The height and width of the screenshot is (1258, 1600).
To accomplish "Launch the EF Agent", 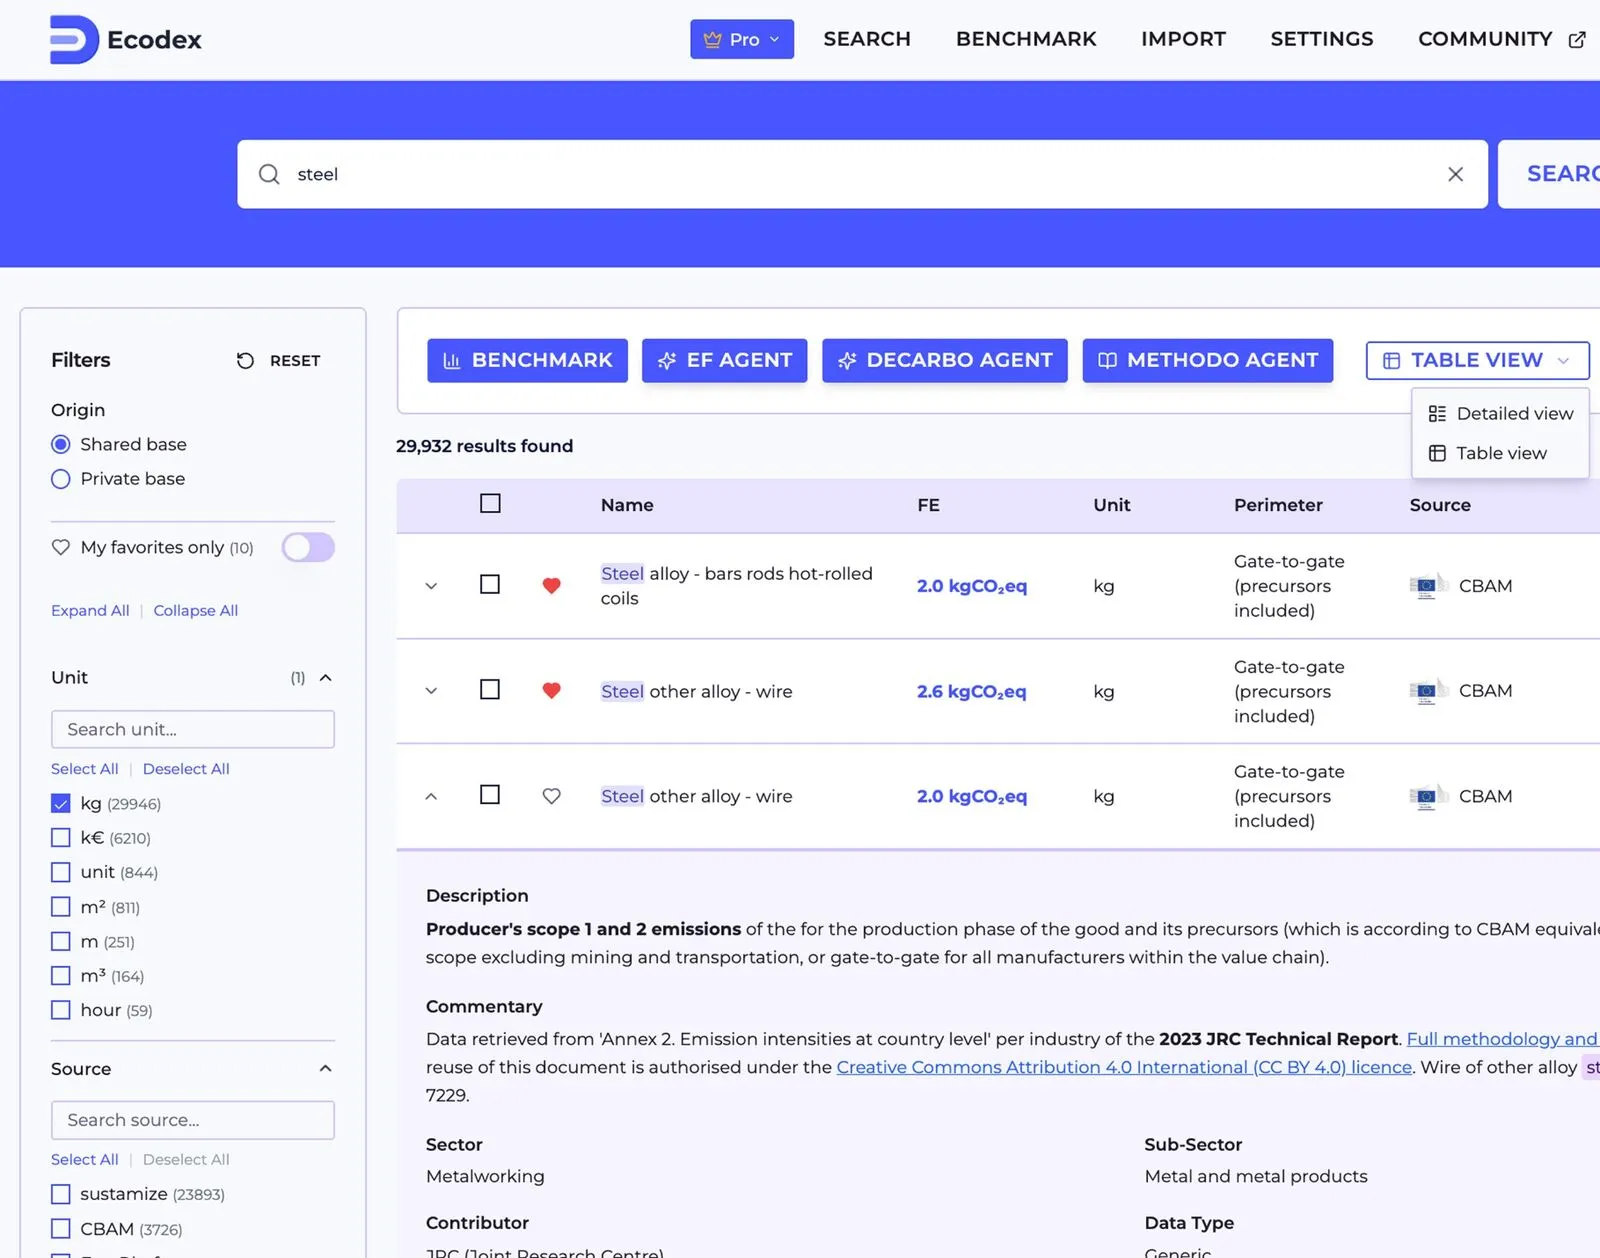I will tap(724, 360).
